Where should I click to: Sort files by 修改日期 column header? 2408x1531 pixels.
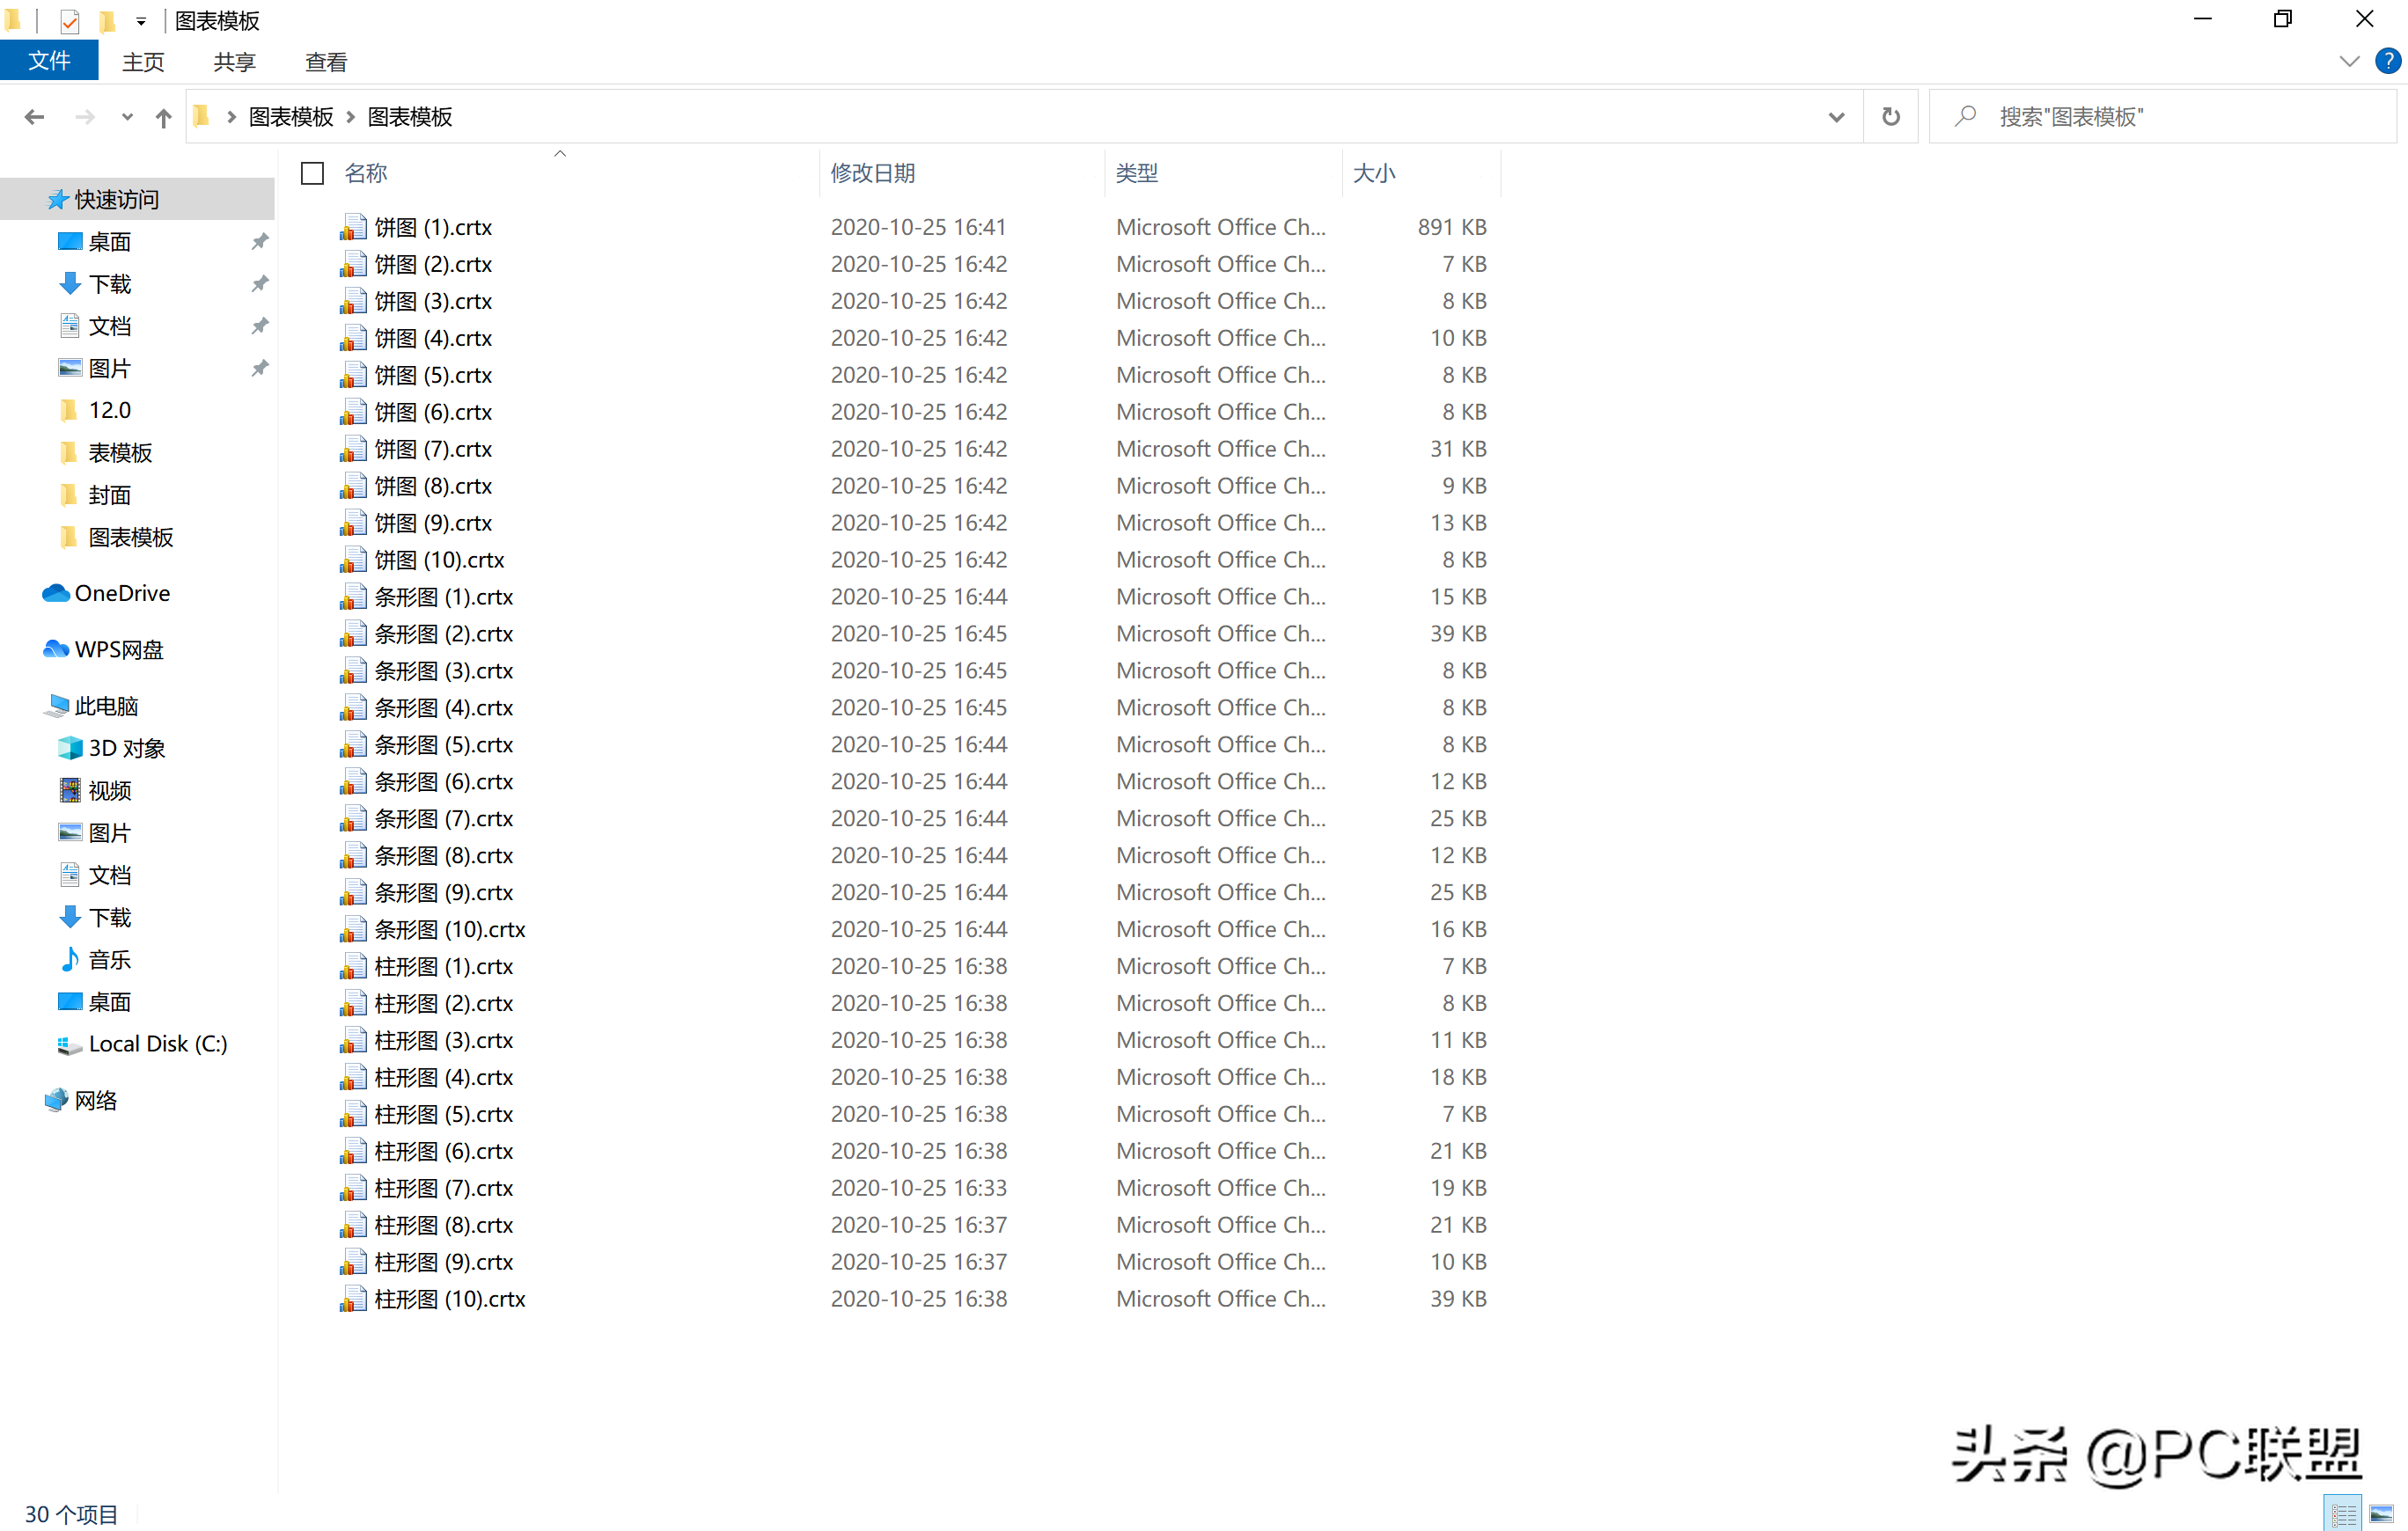(872, 173)
